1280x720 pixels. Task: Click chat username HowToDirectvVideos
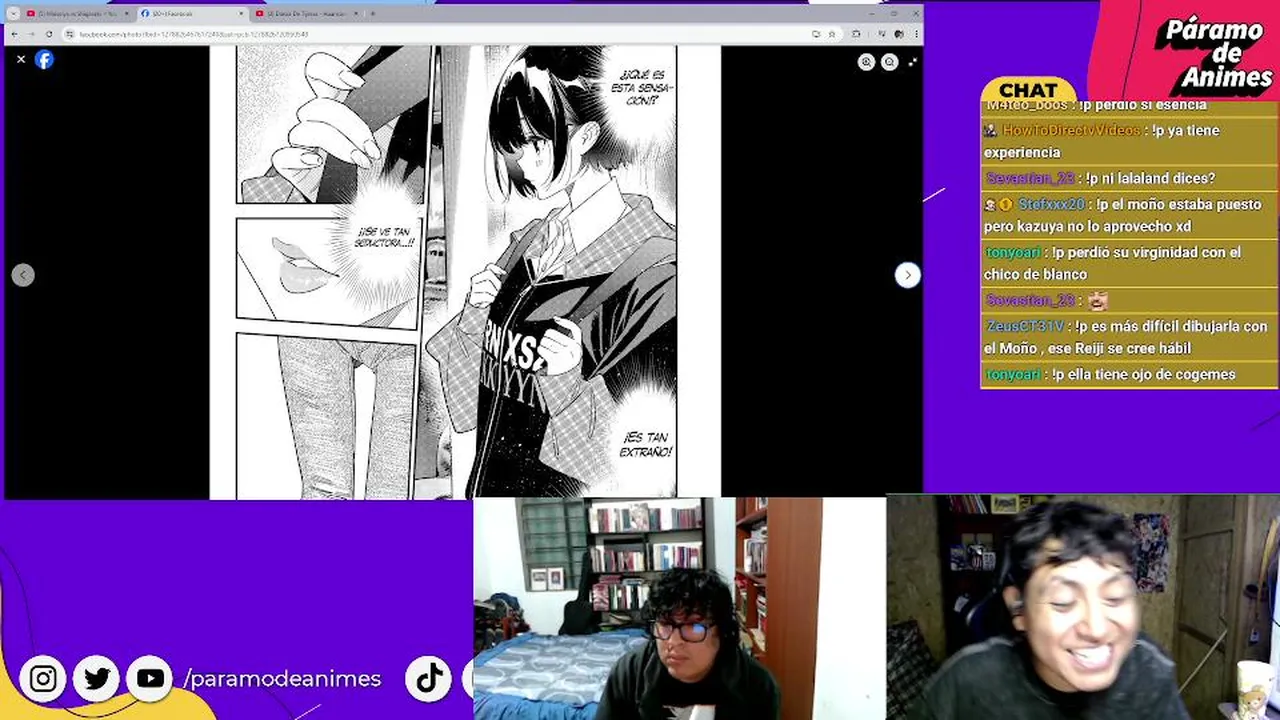pyautogui.click(x=1071, y=131)
